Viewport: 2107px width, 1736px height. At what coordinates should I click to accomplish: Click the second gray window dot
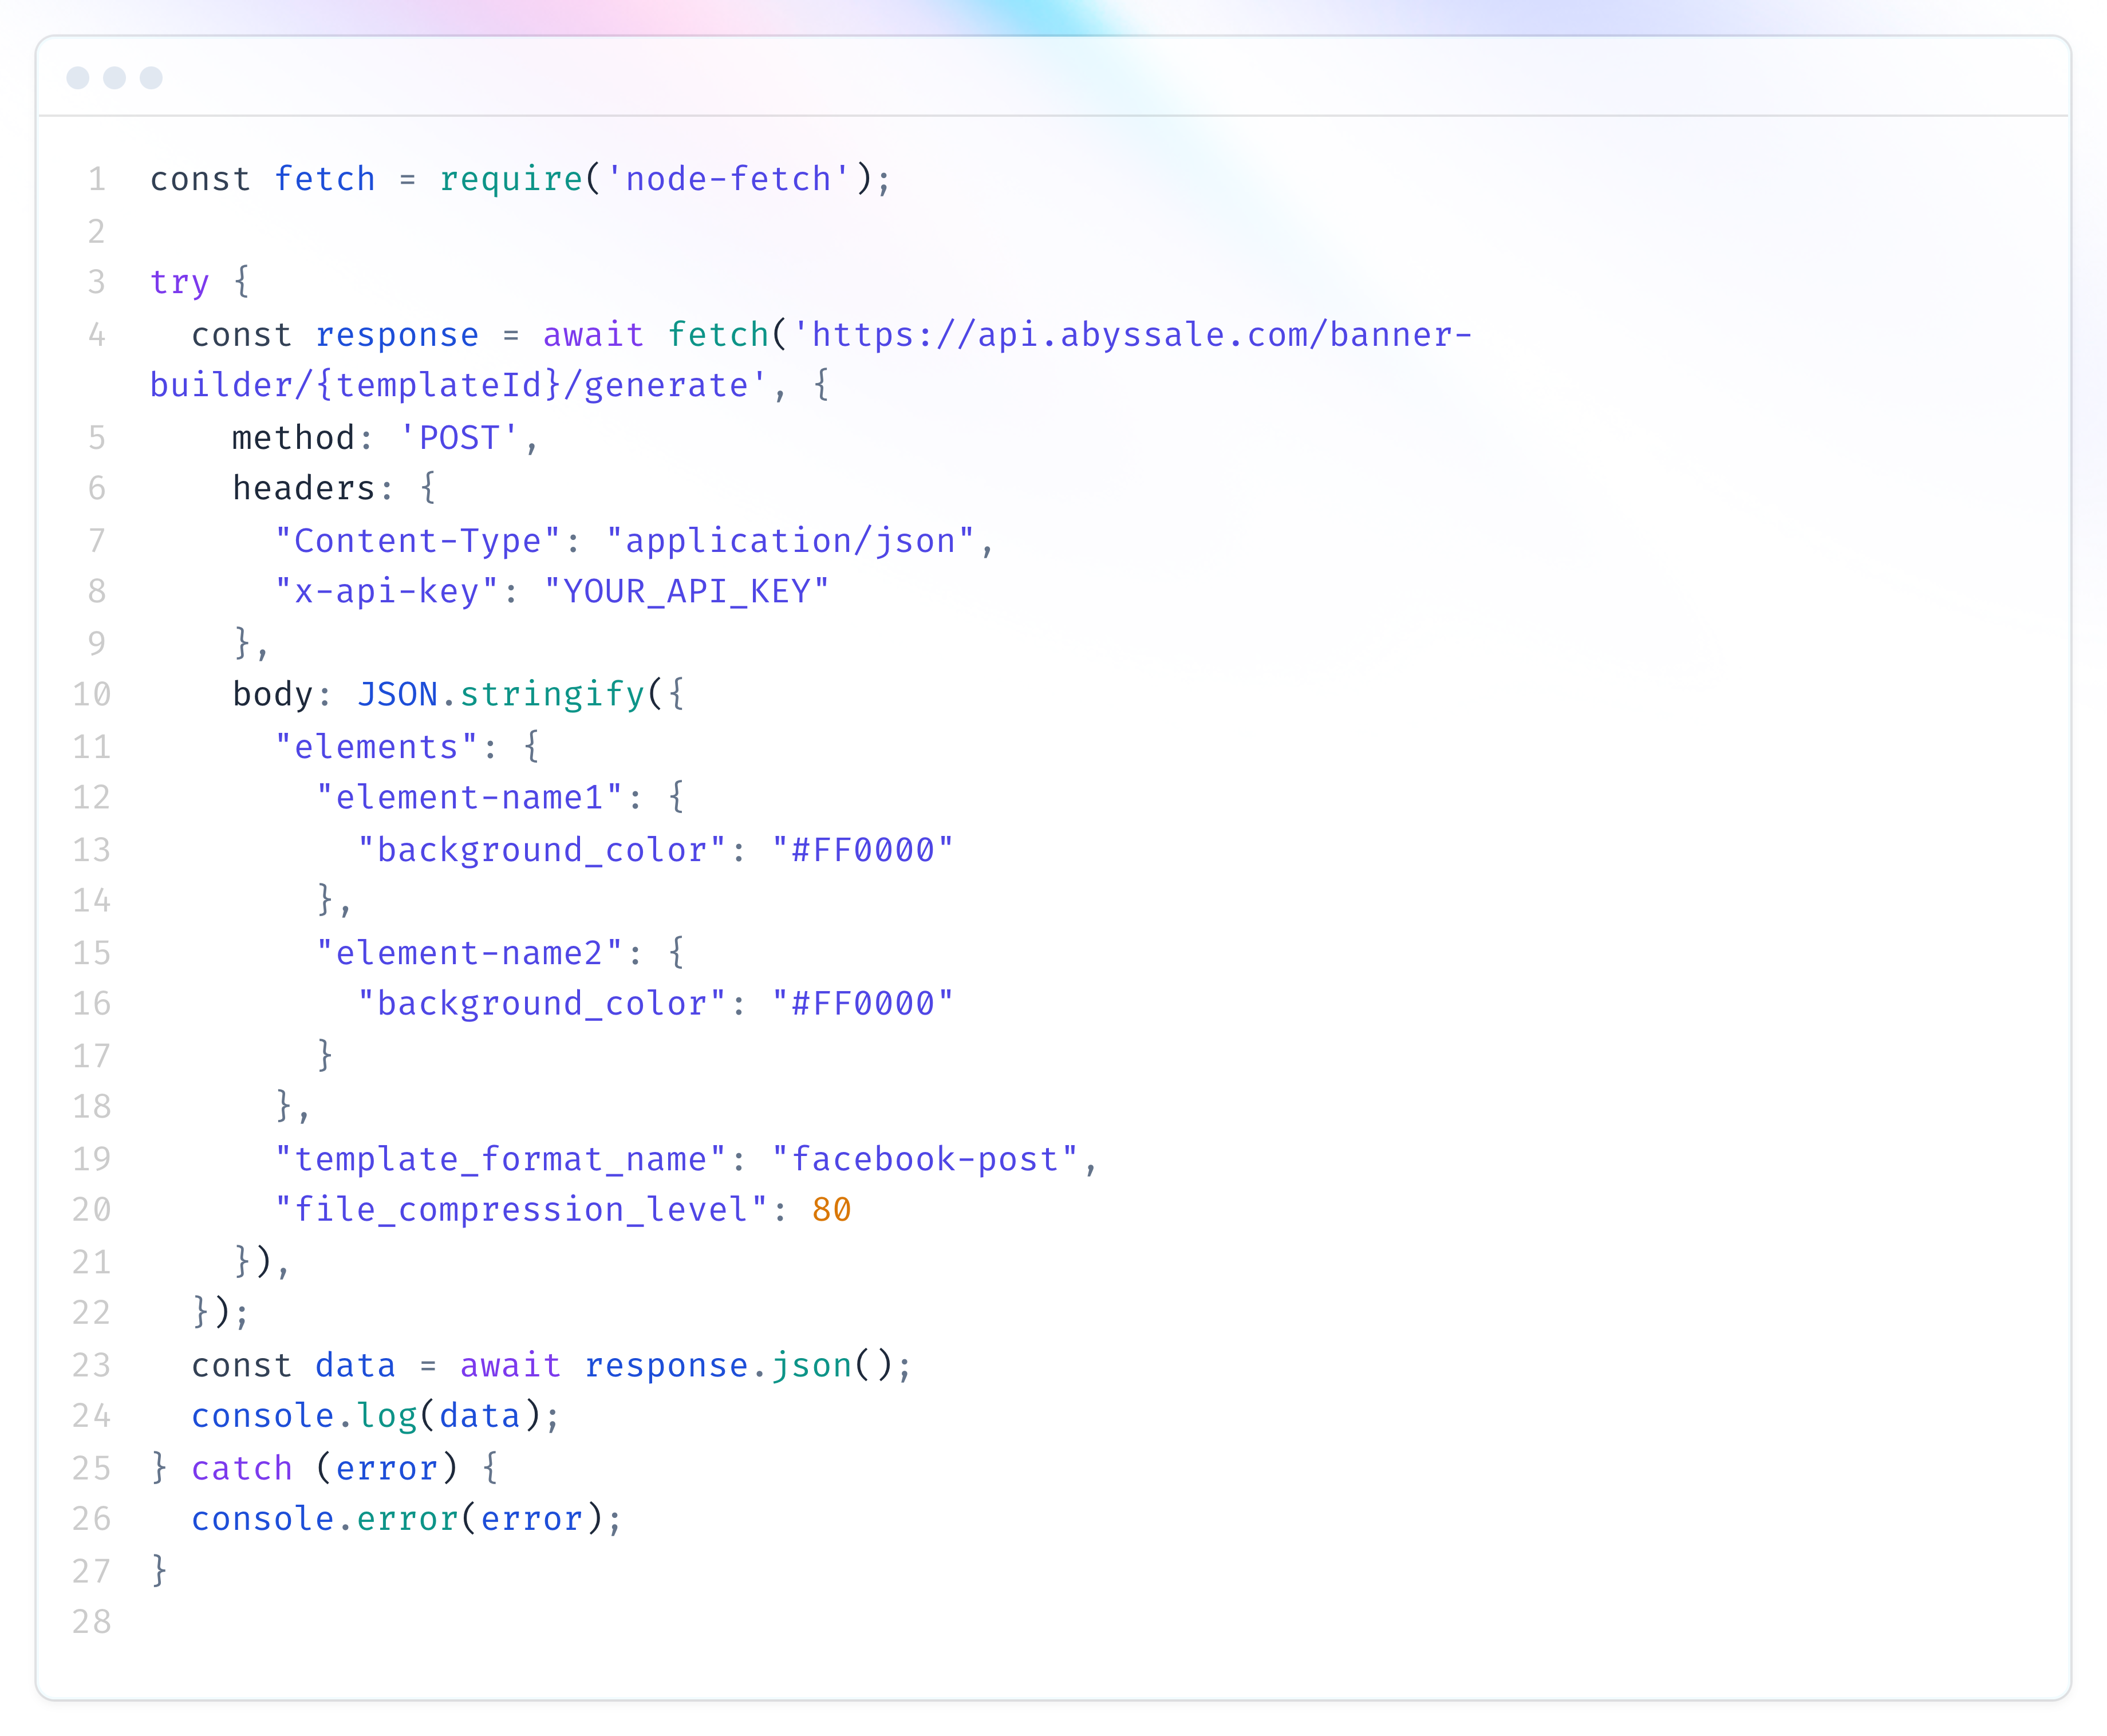115,78
